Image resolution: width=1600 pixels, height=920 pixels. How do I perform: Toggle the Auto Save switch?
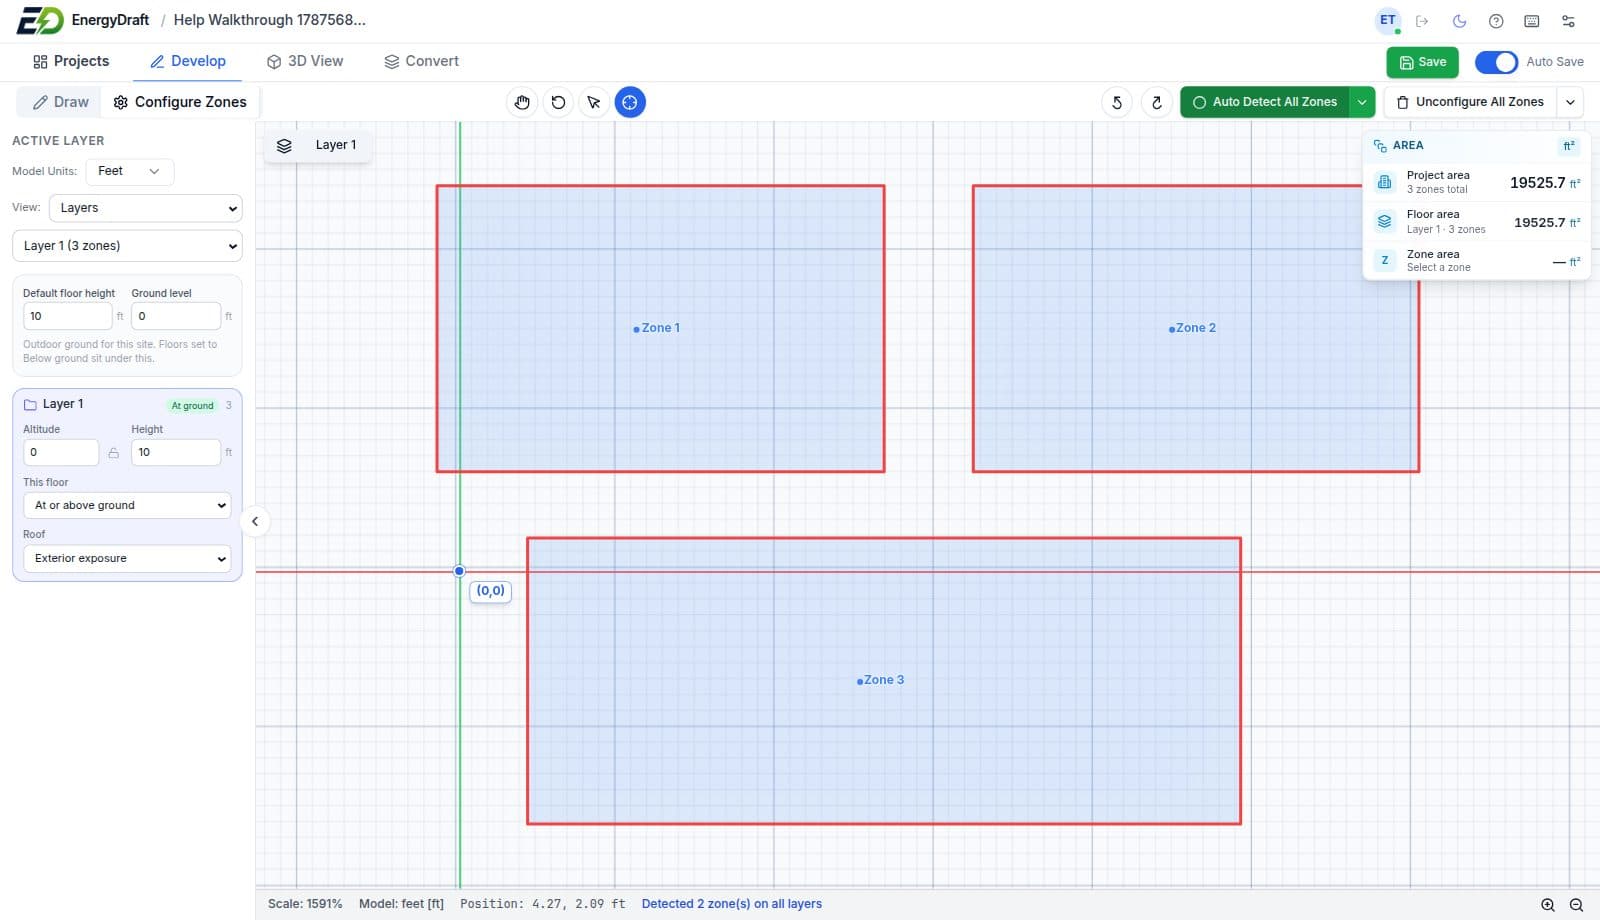click(x=1496, y=62)
